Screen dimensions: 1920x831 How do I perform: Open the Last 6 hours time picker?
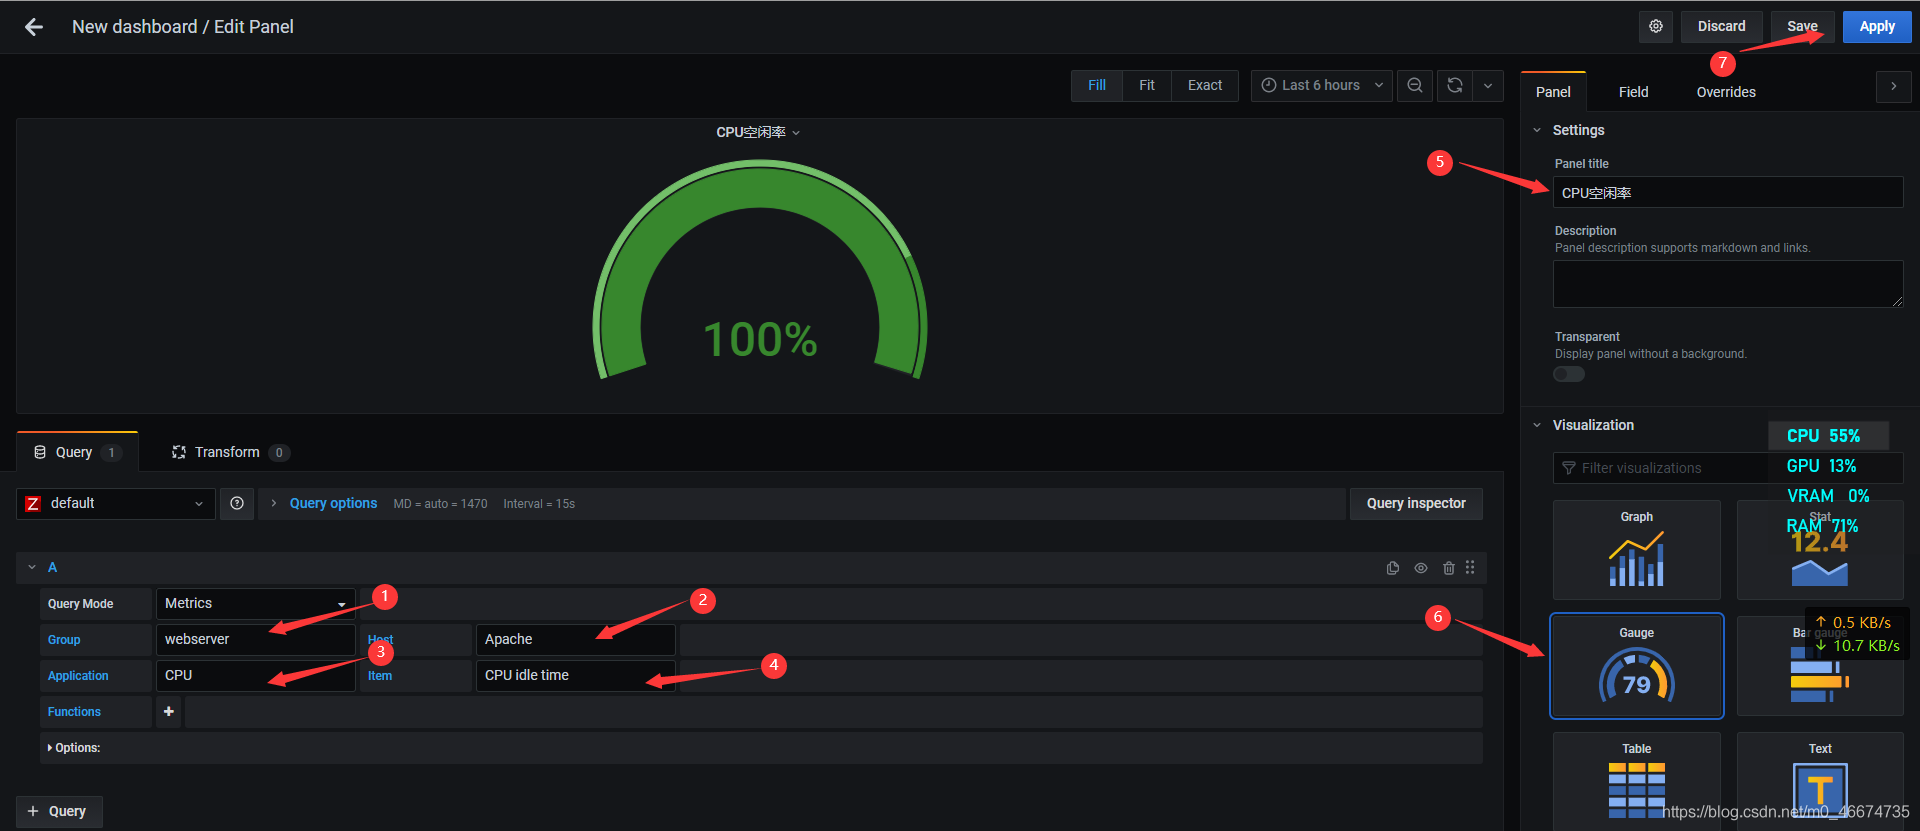pos(1321,86)
